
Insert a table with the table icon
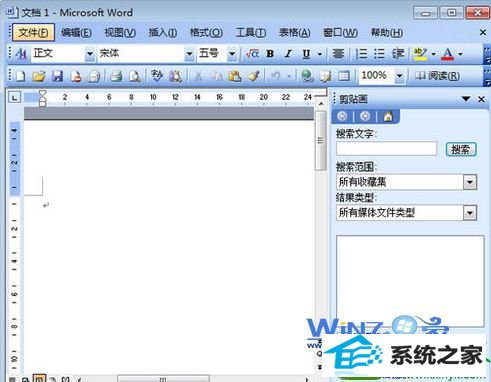344,76
